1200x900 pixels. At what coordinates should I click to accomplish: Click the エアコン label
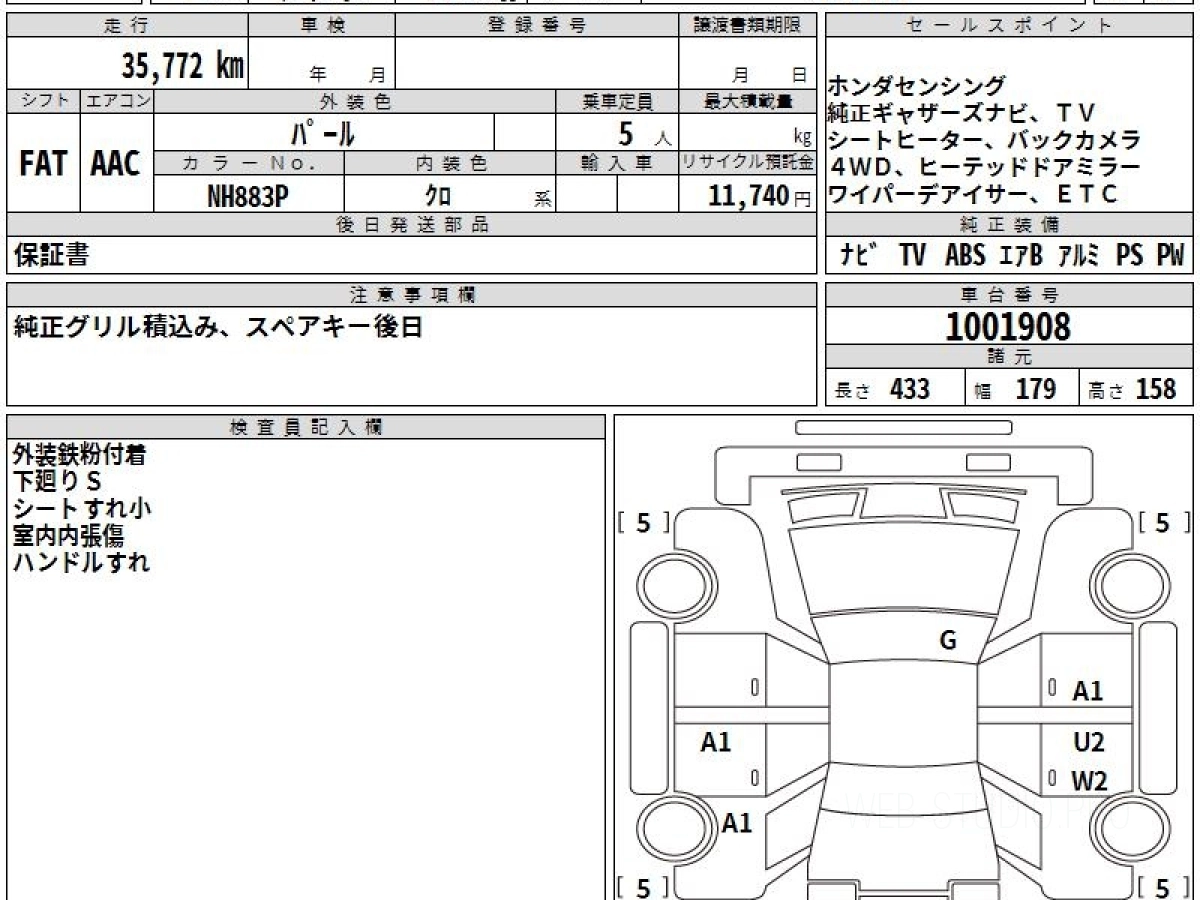[117, 101]
